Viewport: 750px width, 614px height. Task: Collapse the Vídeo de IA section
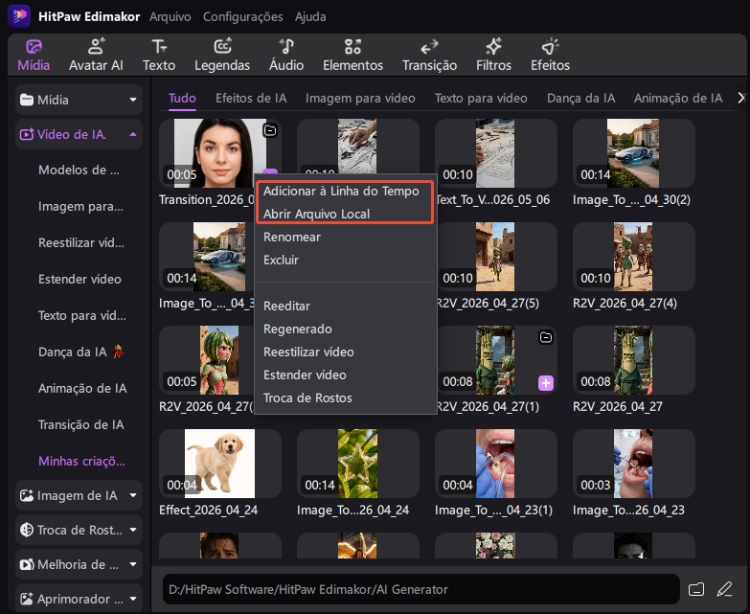79,134
